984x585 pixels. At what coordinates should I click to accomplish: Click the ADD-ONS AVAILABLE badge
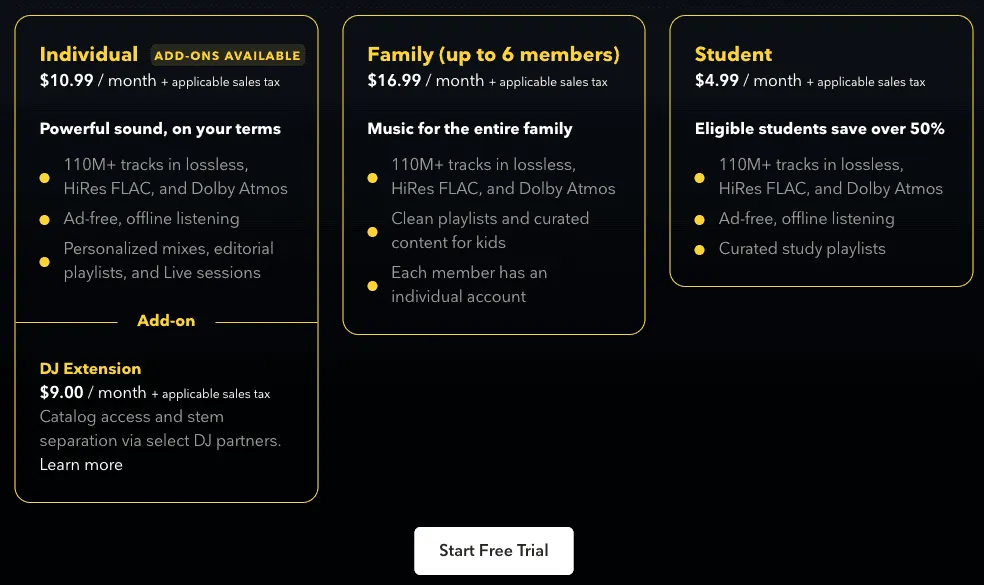click(226, 55)
